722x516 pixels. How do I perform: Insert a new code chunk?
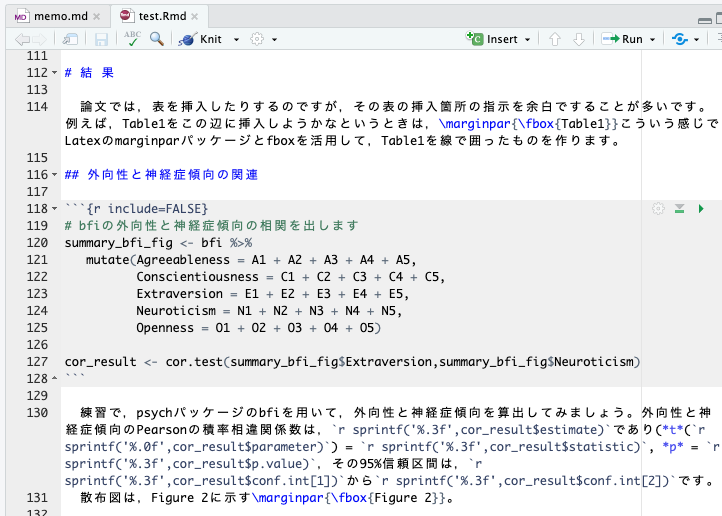point(492,39)
